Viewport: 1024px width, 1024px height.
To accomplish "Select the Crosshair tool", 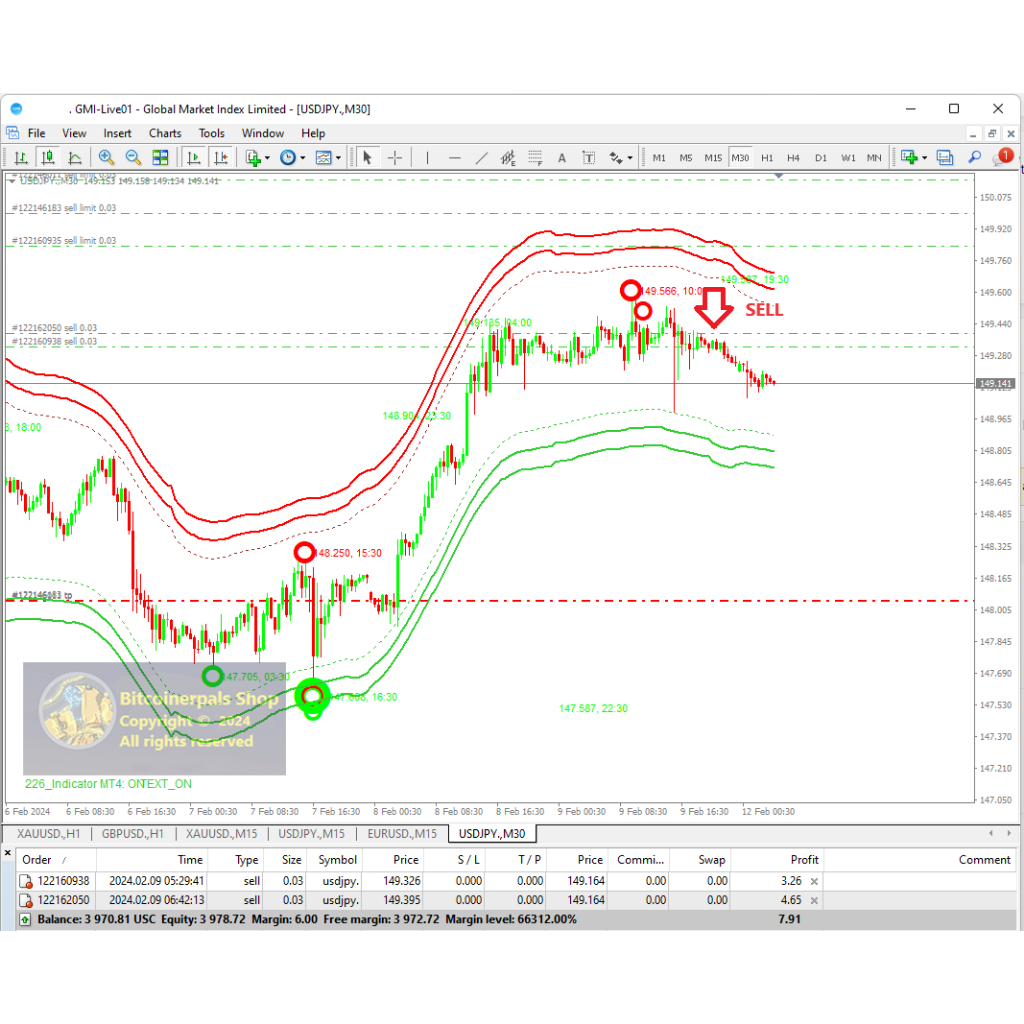I will (395, 157).
